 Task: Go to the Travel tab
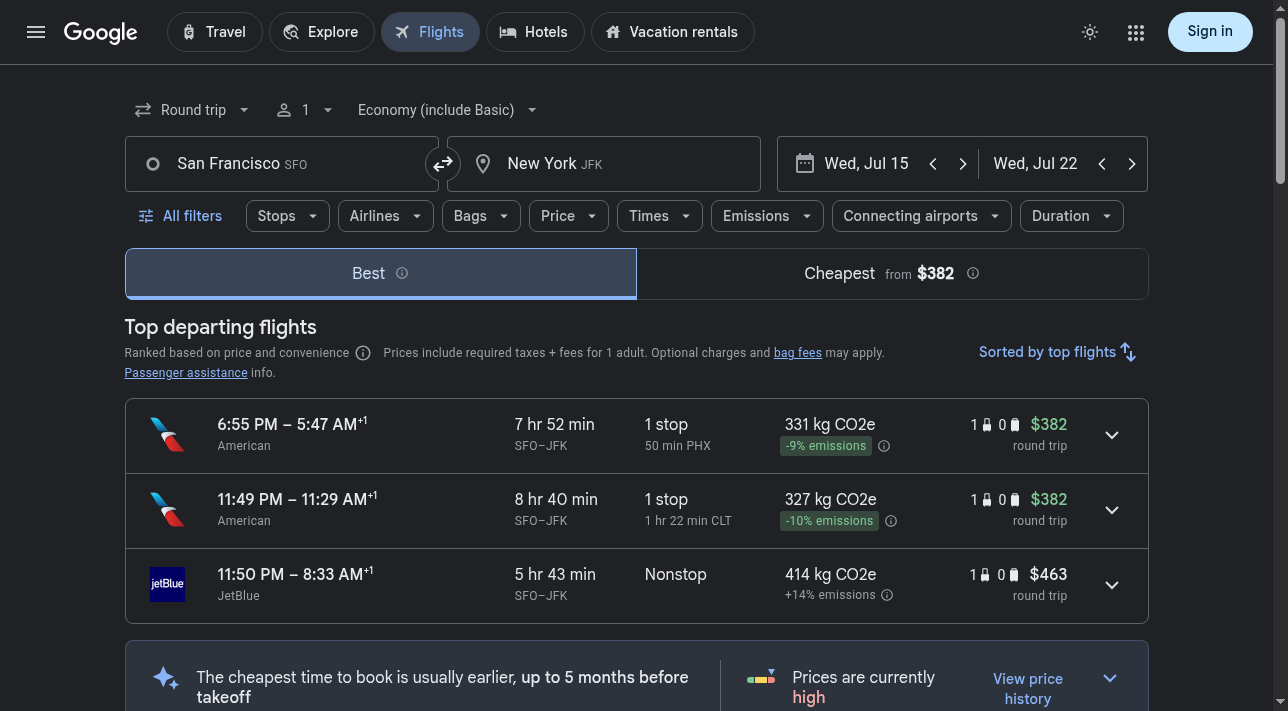click(x=215, y=32)
